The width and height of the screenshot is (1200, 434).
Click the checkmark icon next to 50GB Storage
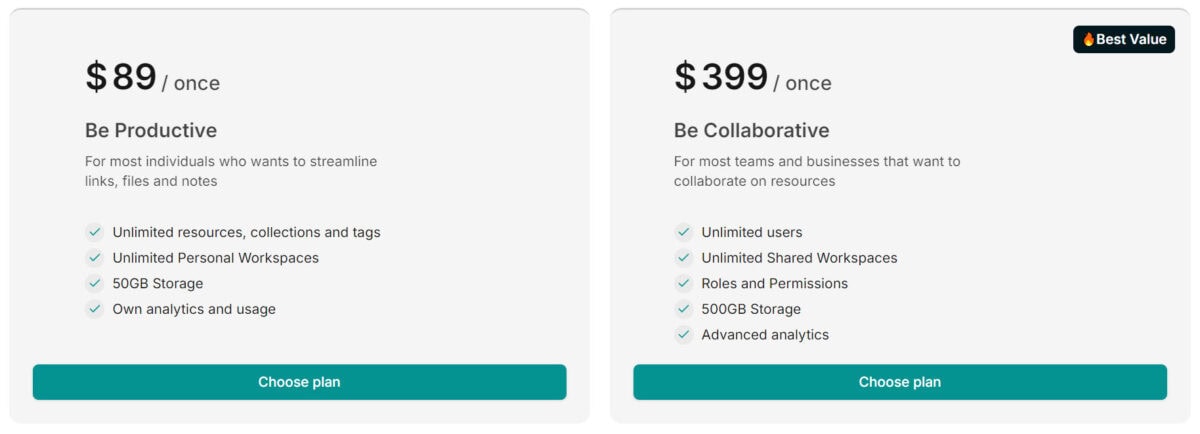95,283
